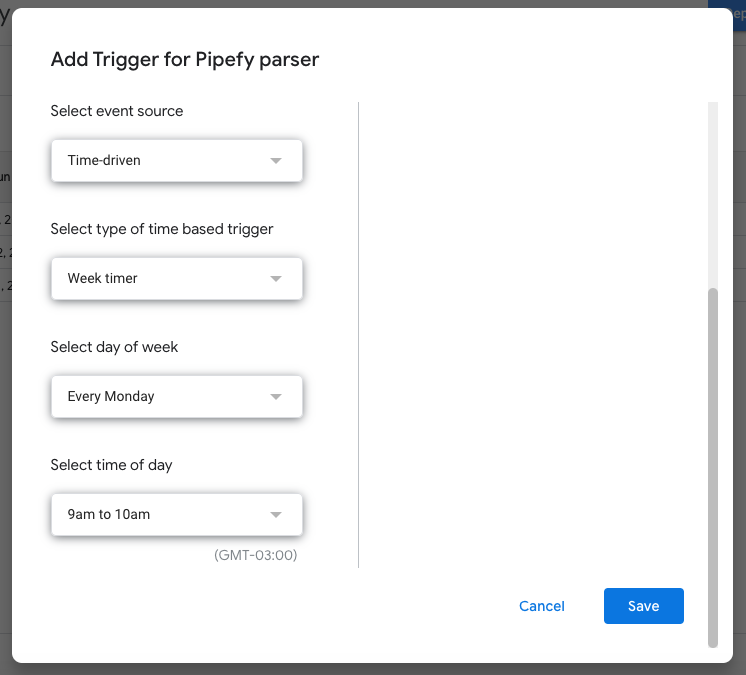Viewport: 746px width, 675px height.
Task: Click the Save button
Action: 643,606
